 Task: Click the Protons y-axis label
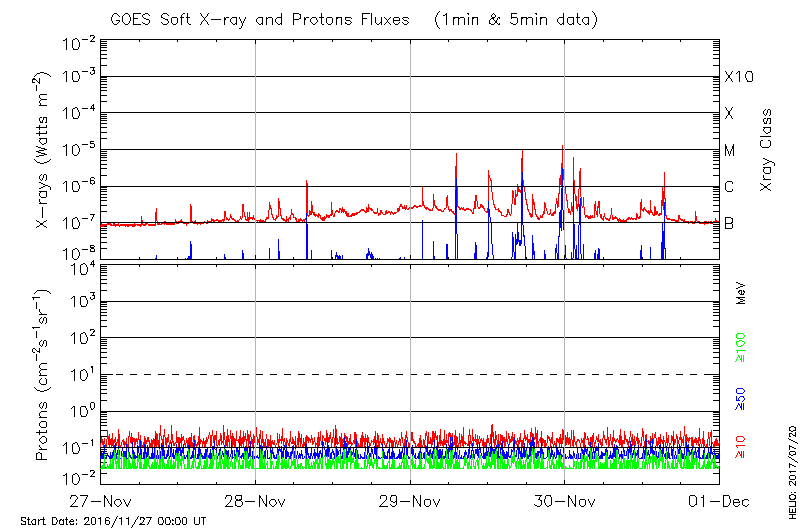(x=44, y=375)
